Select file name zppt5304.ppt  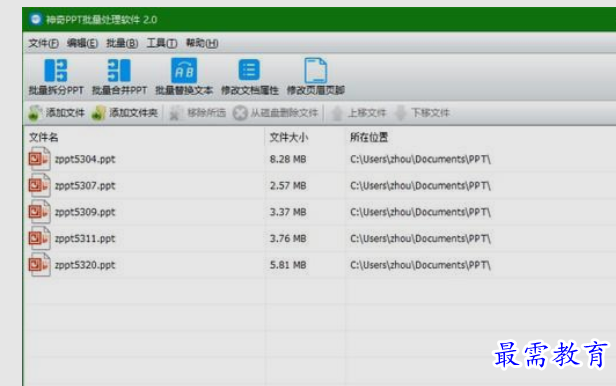pos(85,159)
